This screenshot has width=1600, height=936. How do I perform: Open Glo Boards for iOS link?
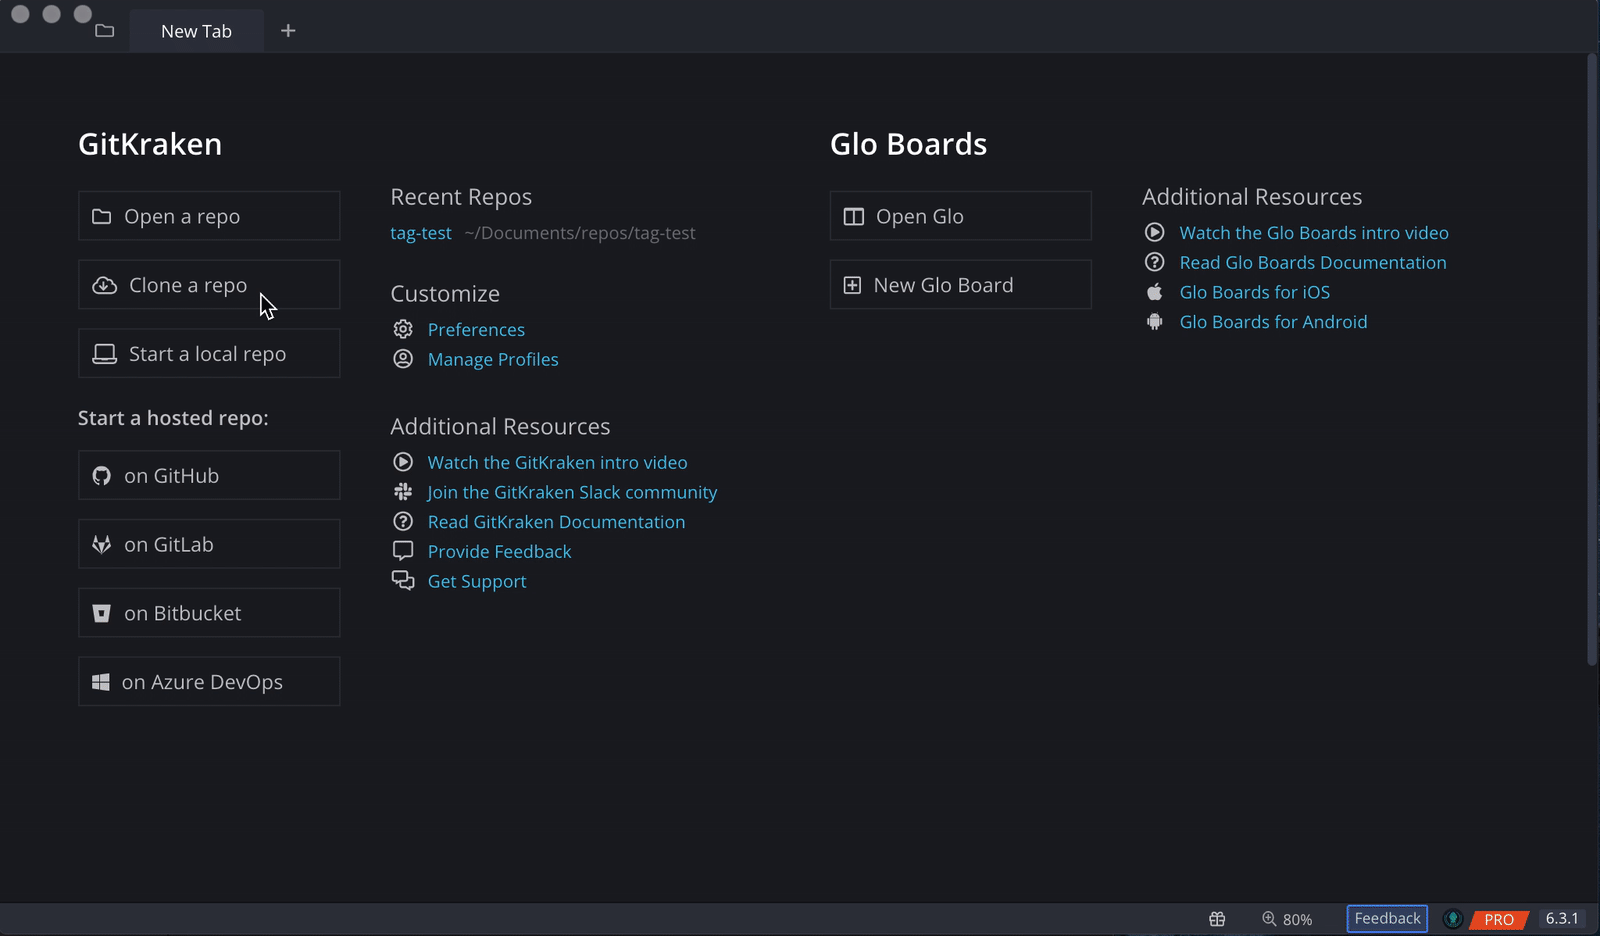(x=1255, y=293)
